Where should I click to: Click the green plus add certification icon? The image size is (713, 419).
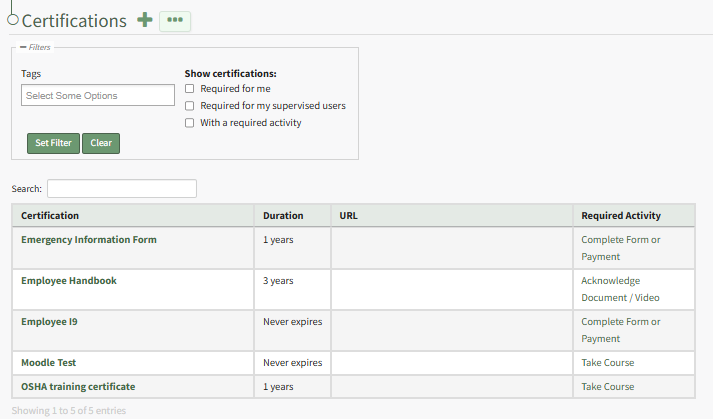(145, 20)
